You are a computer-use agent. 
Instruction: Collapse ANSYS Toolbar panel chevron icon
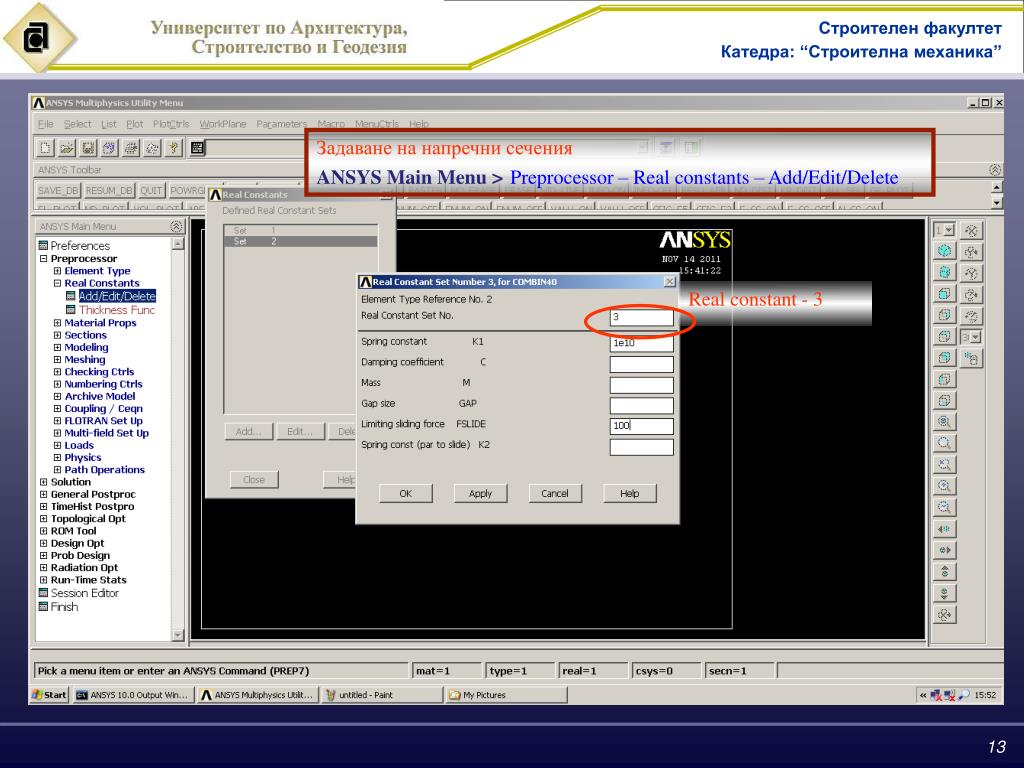point(995,170)
